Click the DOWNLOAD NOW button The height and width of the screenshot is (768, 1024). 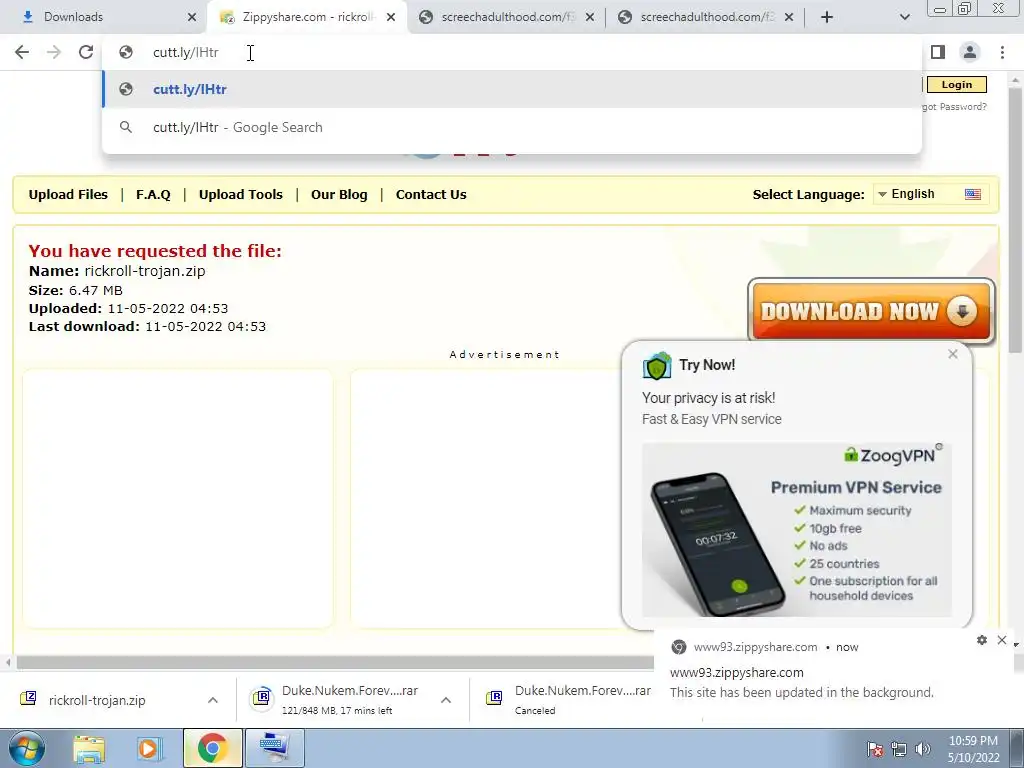pyautogui.click(x=871, y=311)
